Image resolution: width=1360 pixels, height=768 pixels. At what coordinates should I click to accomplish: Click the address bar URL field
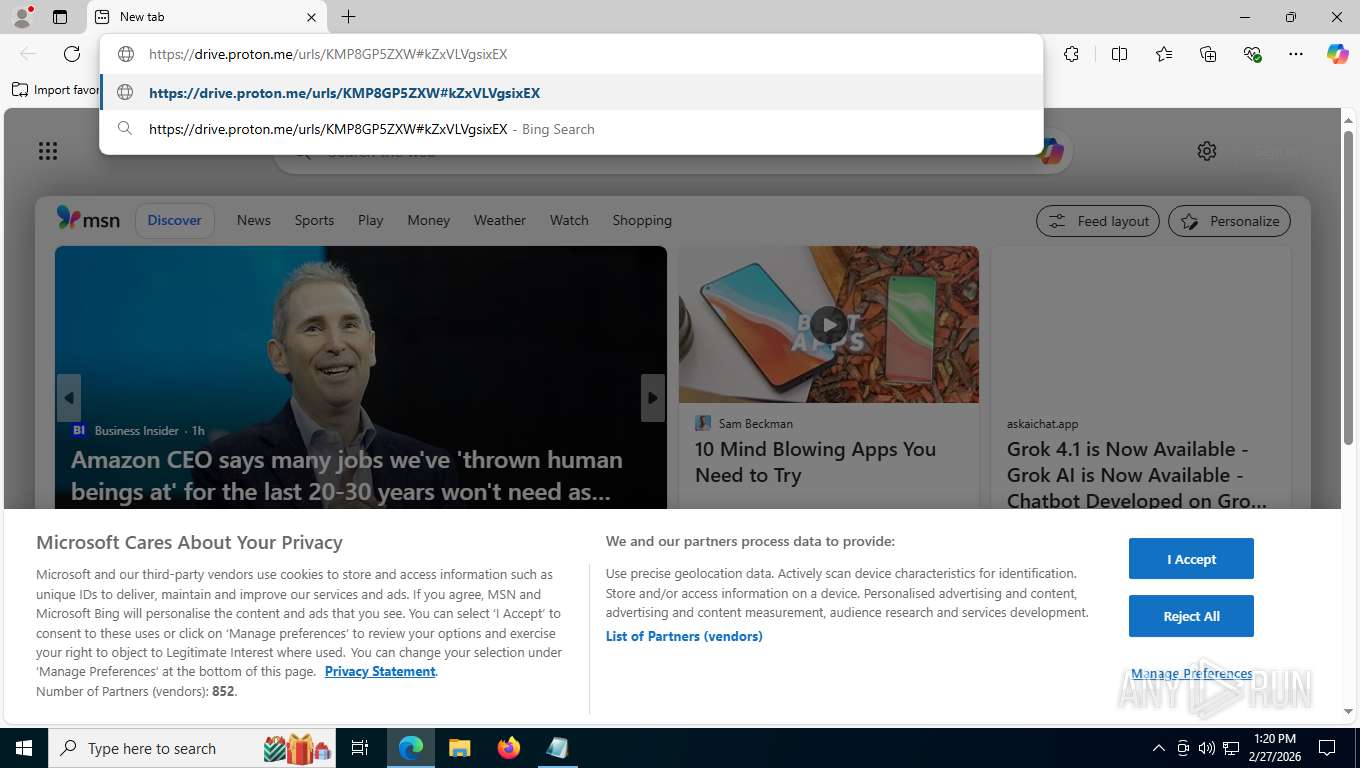point(571,54)
